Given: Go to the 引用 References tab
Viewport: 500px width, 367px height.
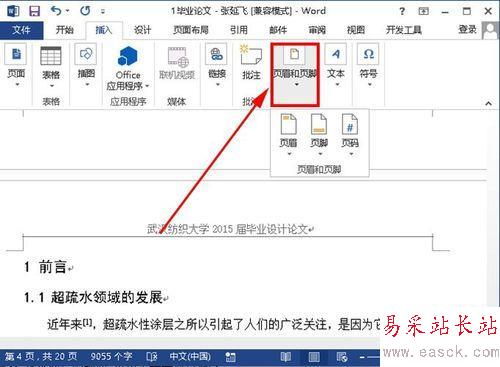Looking at the screenshot, I should [239, 30].
